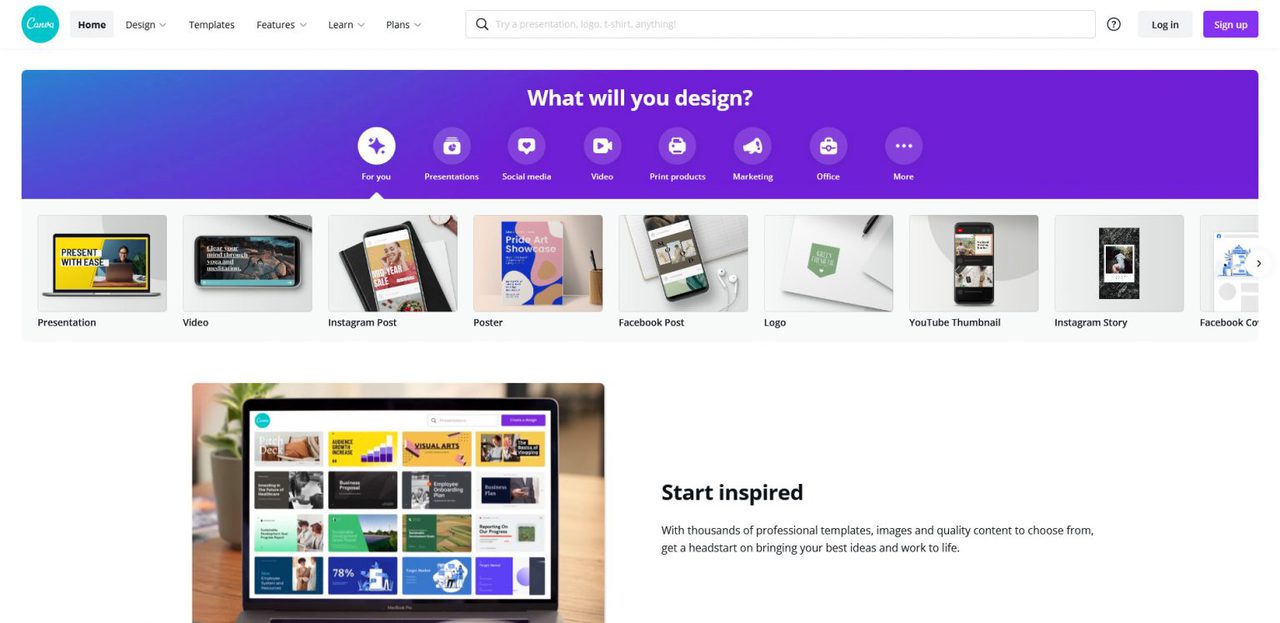Screen dimensions: 1280x623
Task: Open the Presentations category icon
Action: (x=451, y=146)
